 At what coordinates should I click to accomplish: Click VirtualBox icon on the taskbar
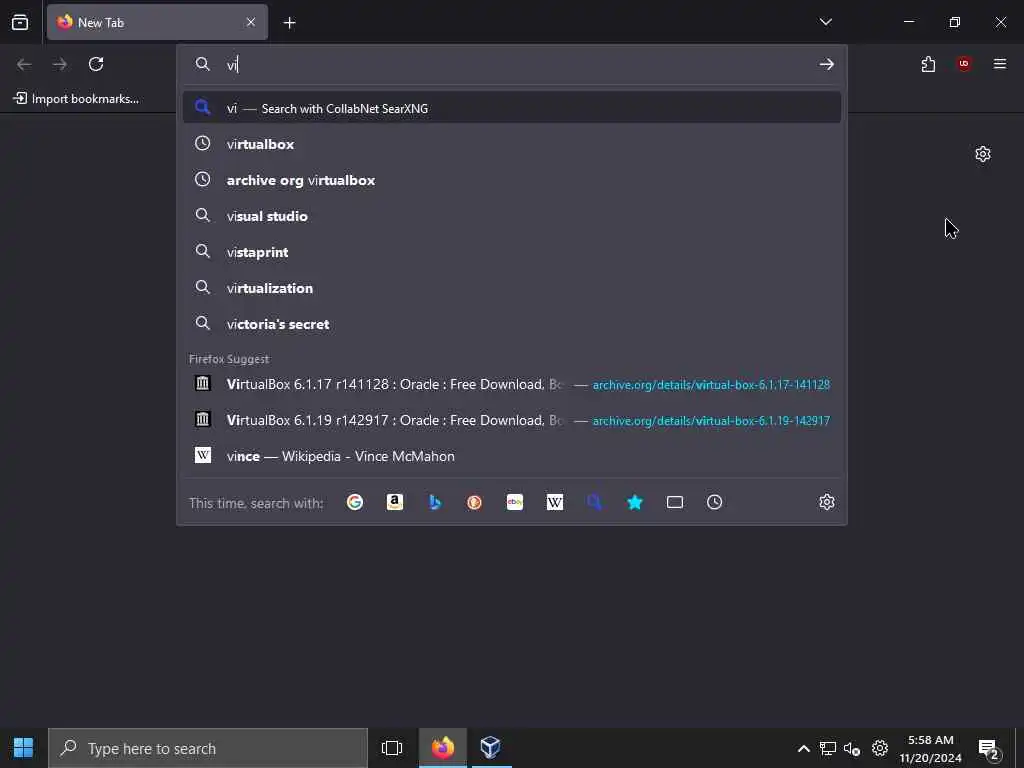point(490,748)
